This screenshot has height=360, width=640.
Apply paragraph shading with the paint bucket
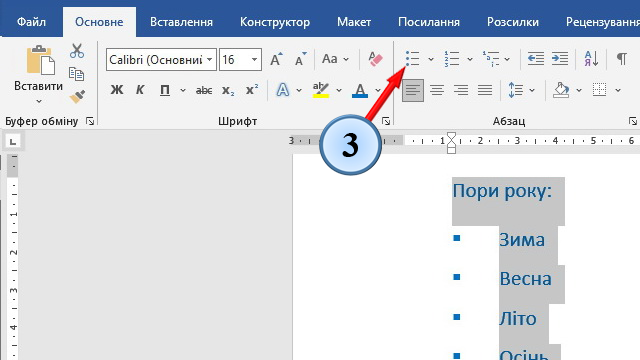tap(561, 90)
